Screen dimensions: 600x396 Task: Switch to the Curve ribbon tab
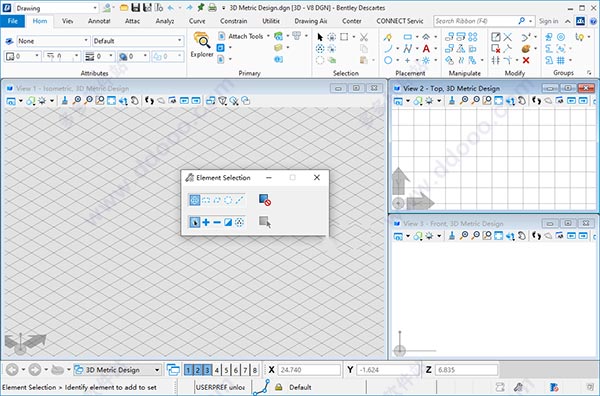pyautogui.click(x=197, y=21)
